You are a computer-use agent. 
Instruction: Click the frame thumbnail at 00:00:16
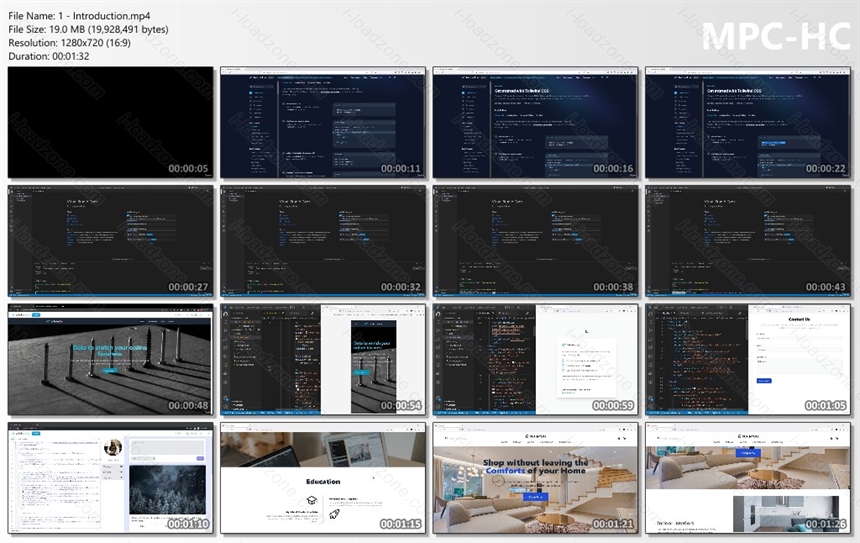tap(535, 122)
